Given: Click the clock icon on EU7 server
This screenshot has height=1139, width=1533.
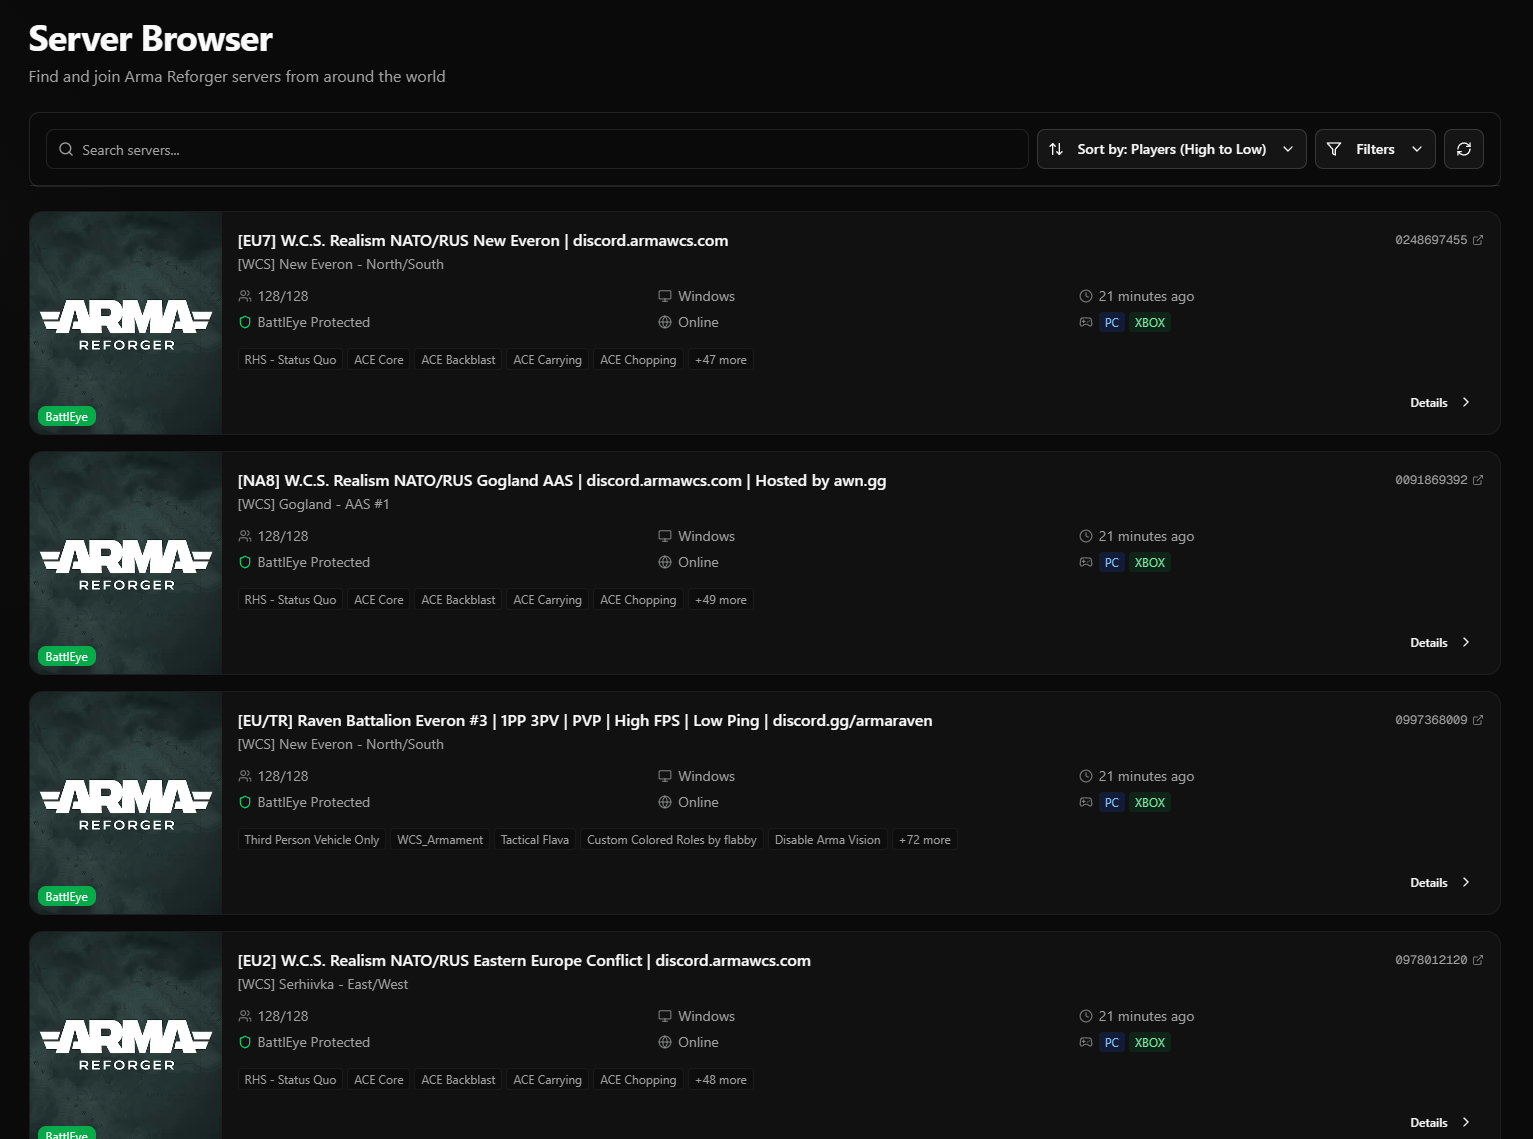Looking at the screenshot, I should [1086, 296].
